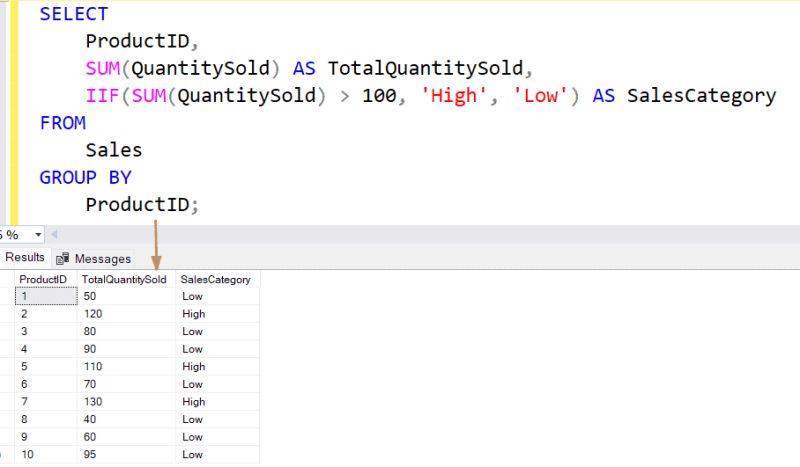Select ProductID cell with value 4
The width and height of the screenshot is (800, 467).
(x=46, y=349)
